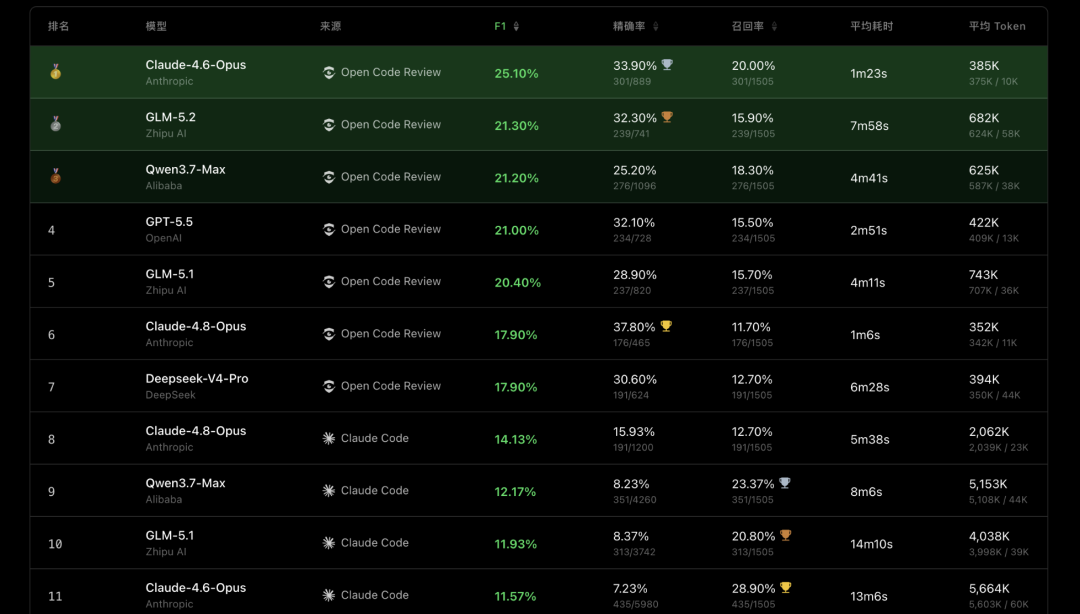1080x614 pixels.
Task: Sort by the 精确率 column arrows
Action: pyautogui.click(x=656, y=26)
